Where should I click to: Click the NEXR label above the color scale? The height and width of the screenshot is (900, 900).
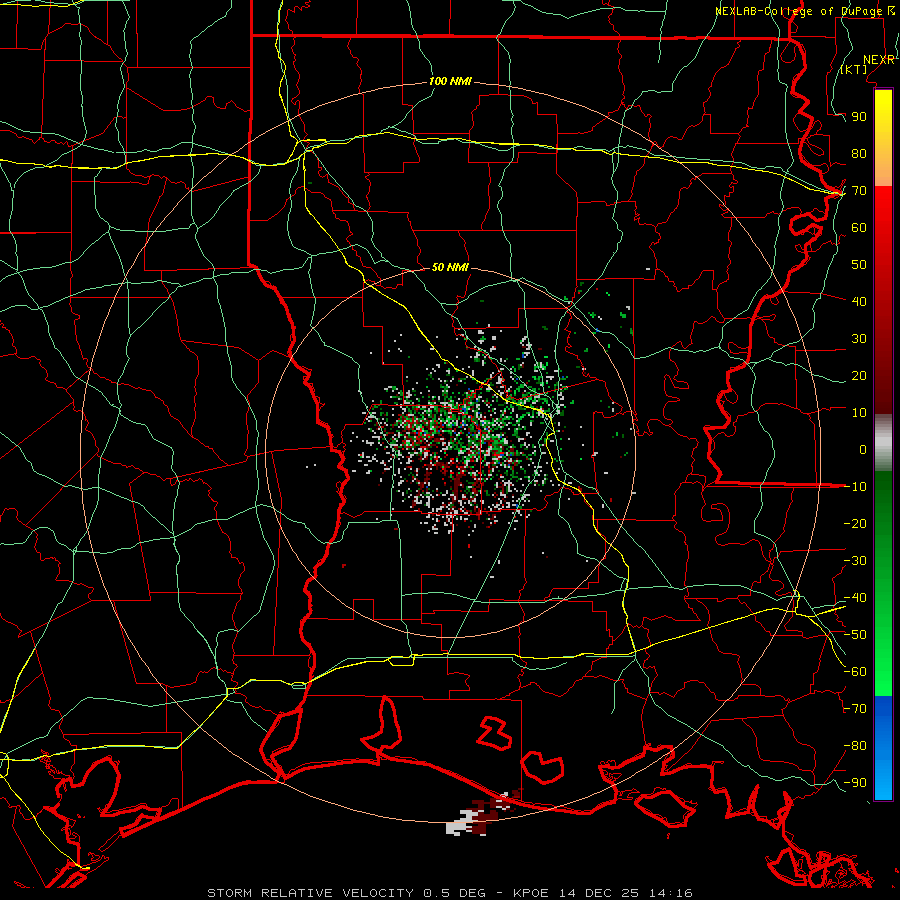coord(879,60)
